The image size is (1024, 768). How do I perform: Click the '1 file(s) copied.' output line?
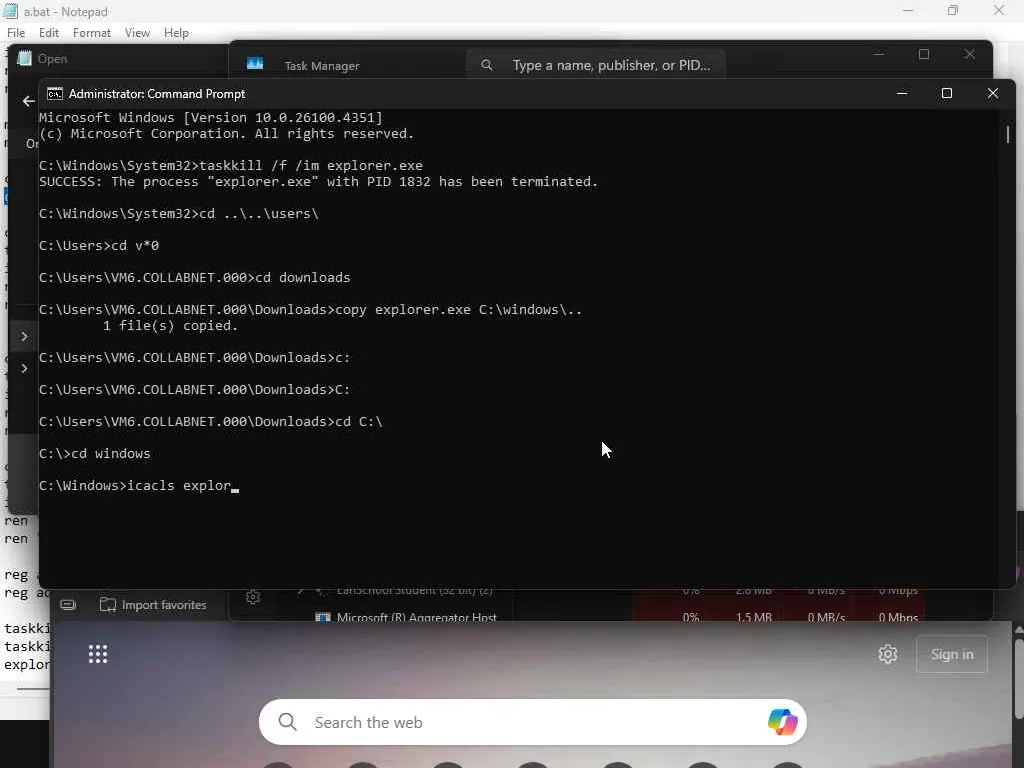tap(170, 325)
